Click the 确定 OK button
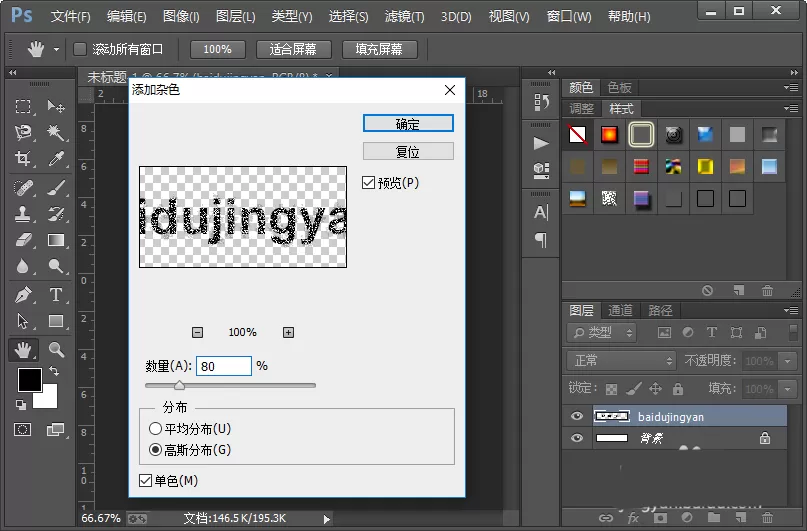Screen dimensions: 807x531 click(408, 123)
